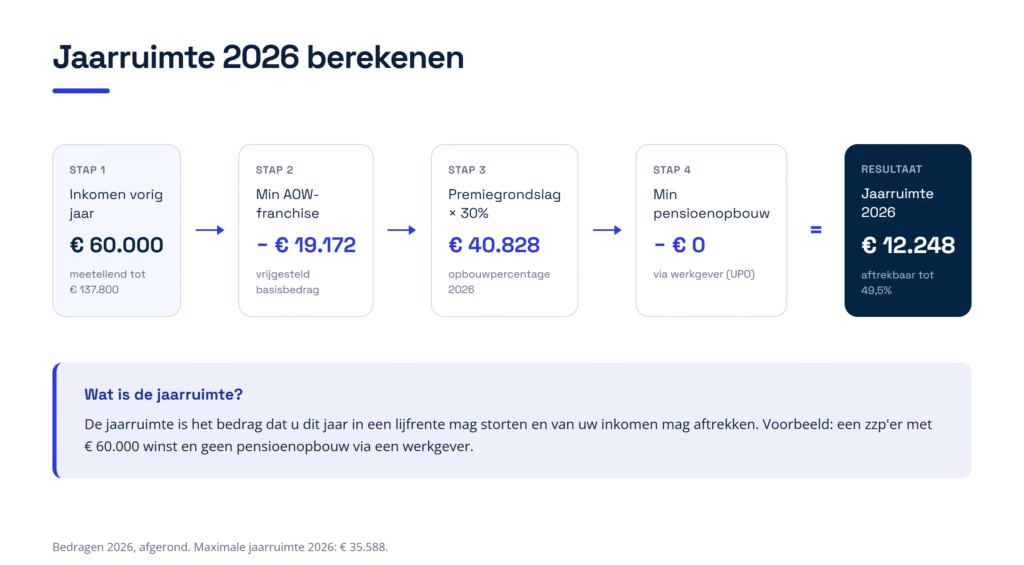1024x565 pixels.
Task: Click the arrow between Stap 1 and Stap 2
Action: pyautogui.click(x=210, y=230)
